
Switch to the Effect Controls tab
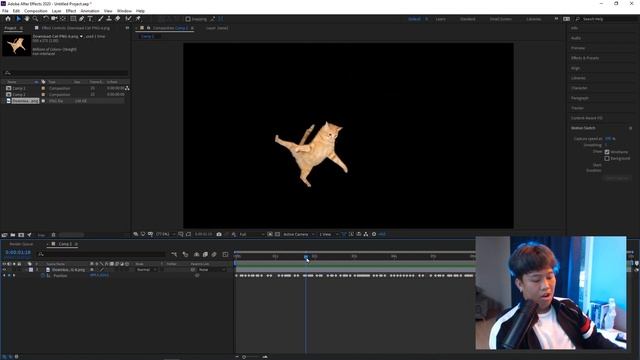pyautogui.click(x=76, y=28)
